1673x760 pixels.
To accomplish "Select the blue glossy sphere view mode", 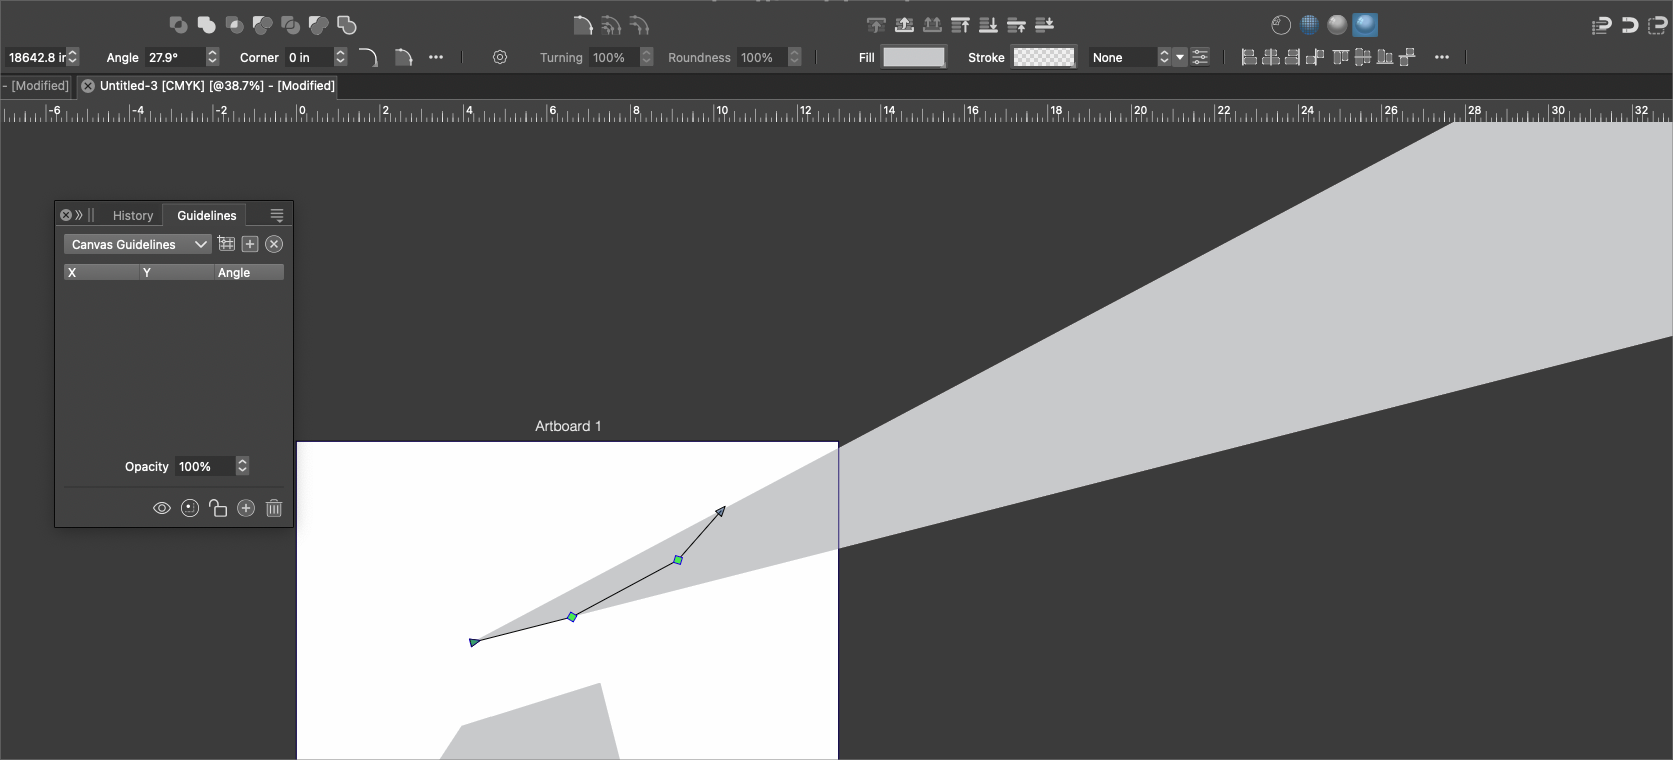I will [x=1365, y=25].
